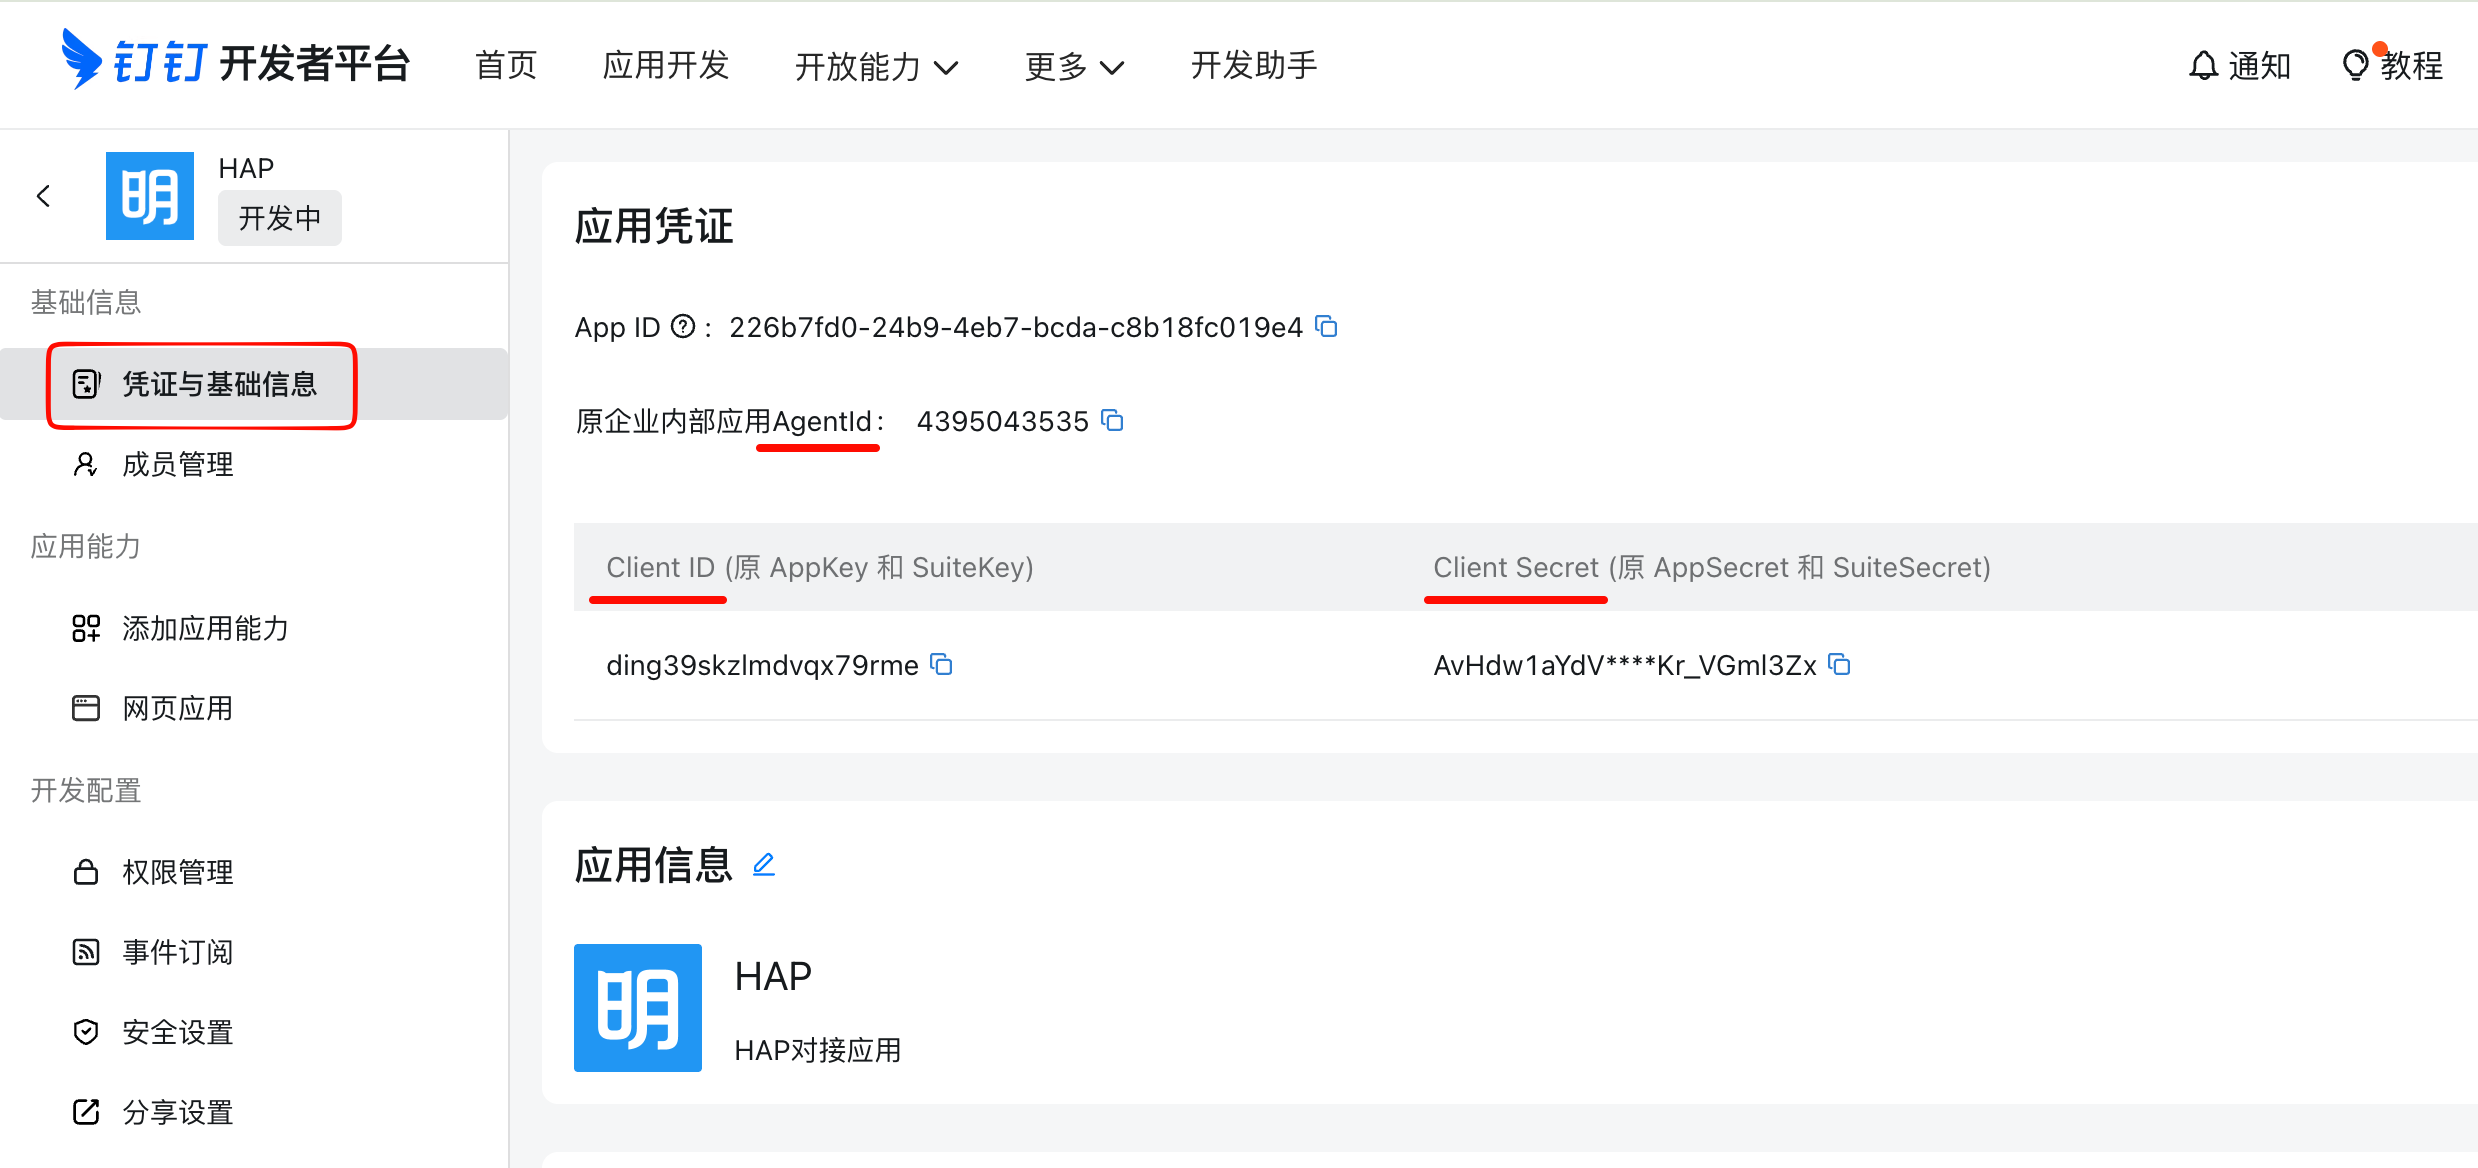The width and height of the screenshot is (2478, 1168).
Task: Open 事件订阅 sidebar item
Action: (177, 952)
